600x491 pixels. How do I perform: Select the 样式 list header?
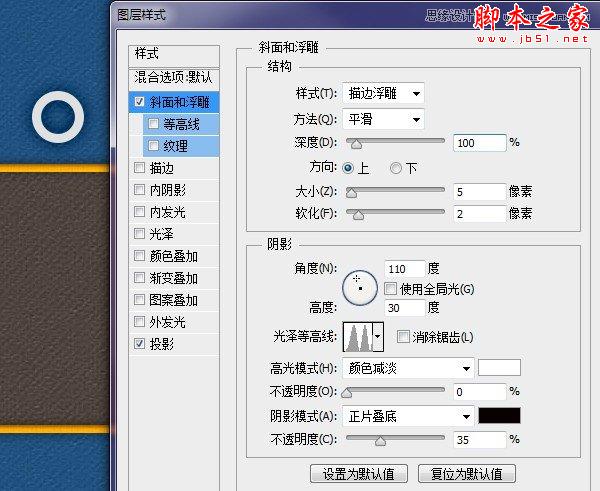174,55
